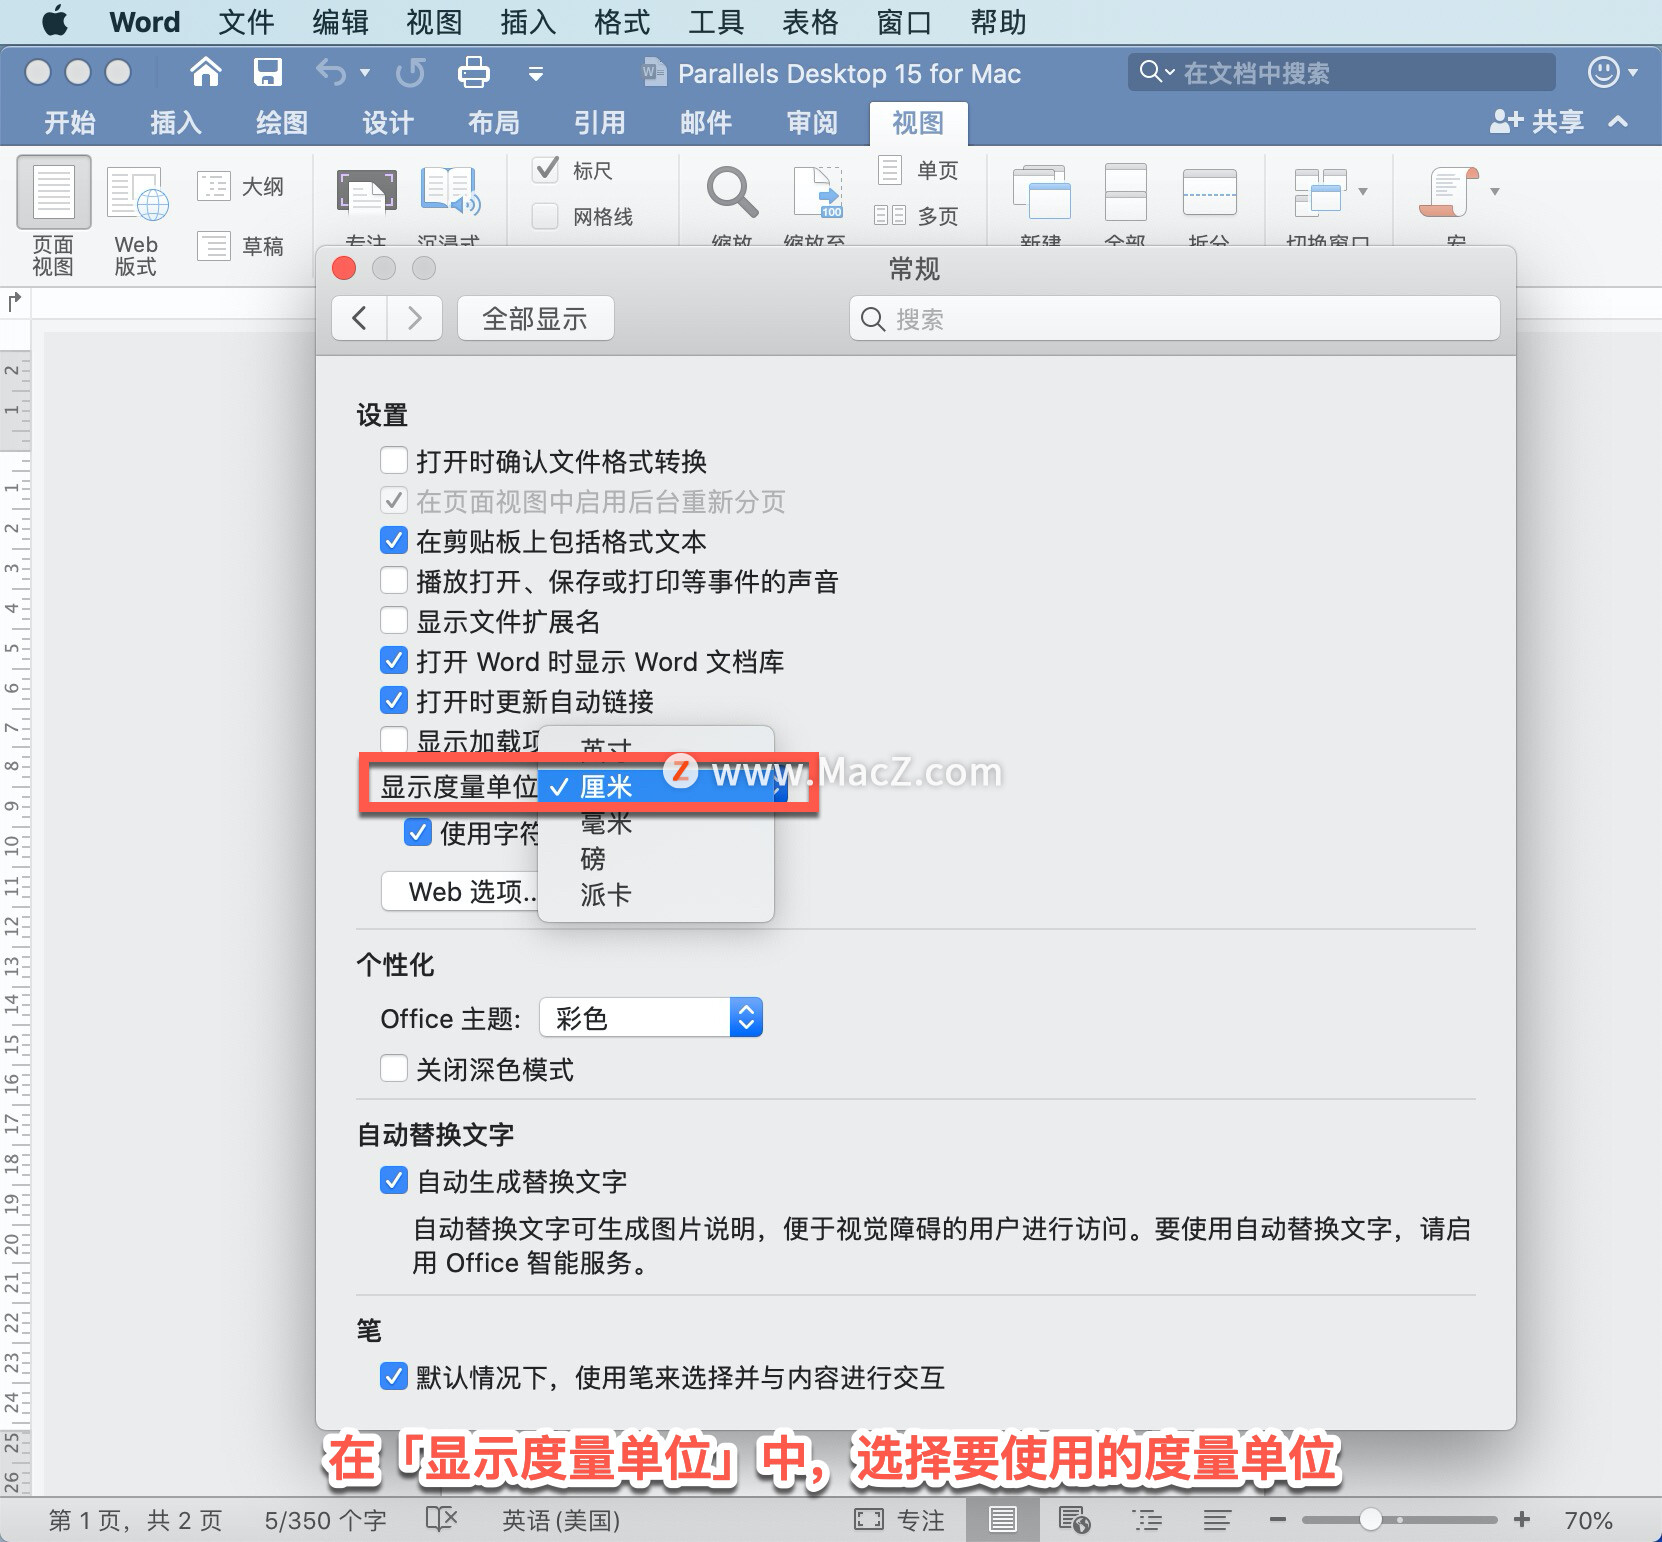1662x1542 pixels.
Task: Save the document with the floppy disk icon
Action: click(267, 72)
